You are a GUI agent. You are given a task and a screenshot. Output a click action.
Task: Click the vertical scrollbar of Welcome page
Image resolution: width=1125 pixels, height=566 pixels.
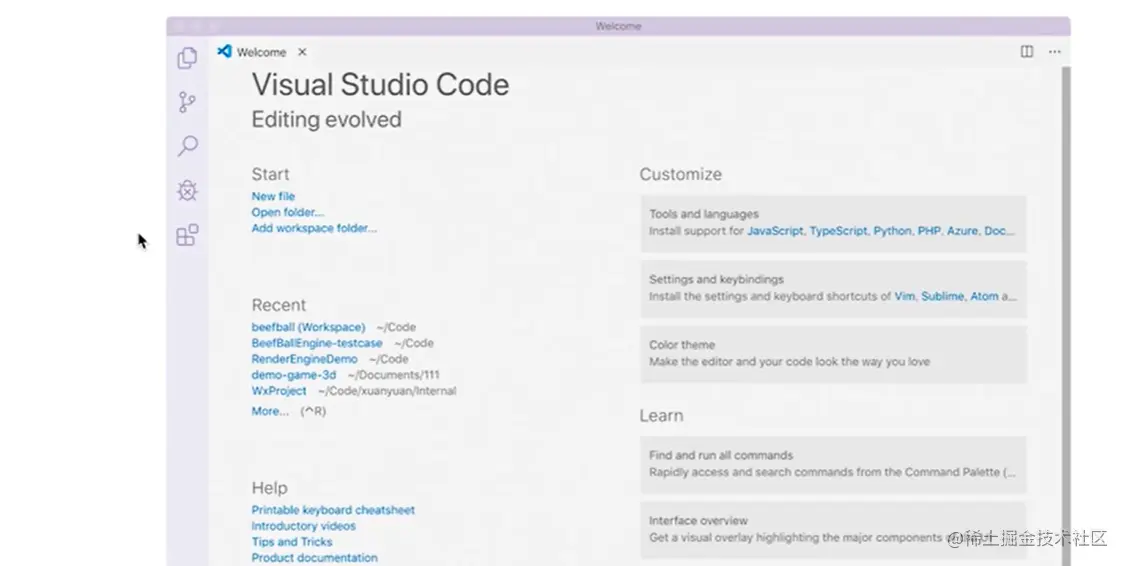click(1065, 316)
